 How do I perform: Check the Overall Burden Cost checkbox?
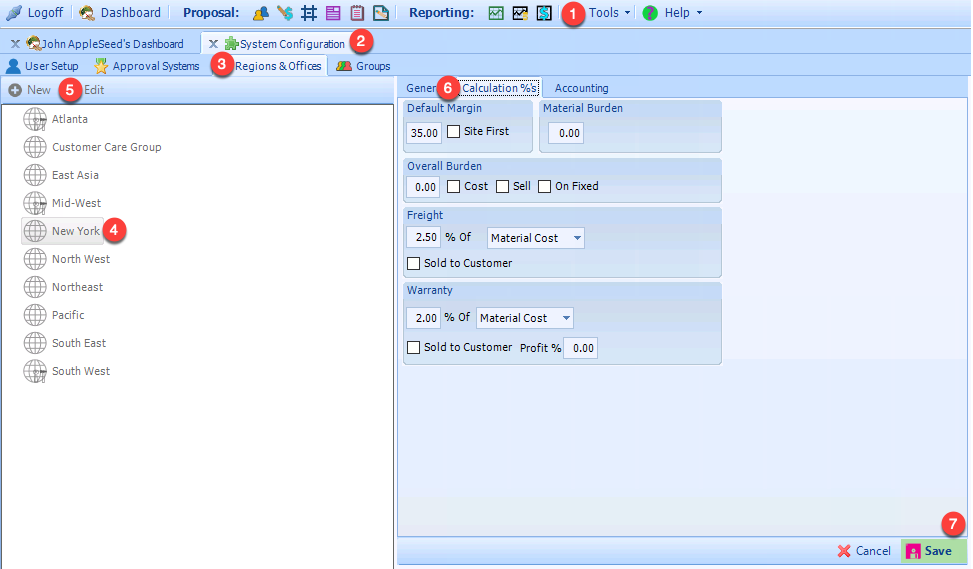click(454, 187)
